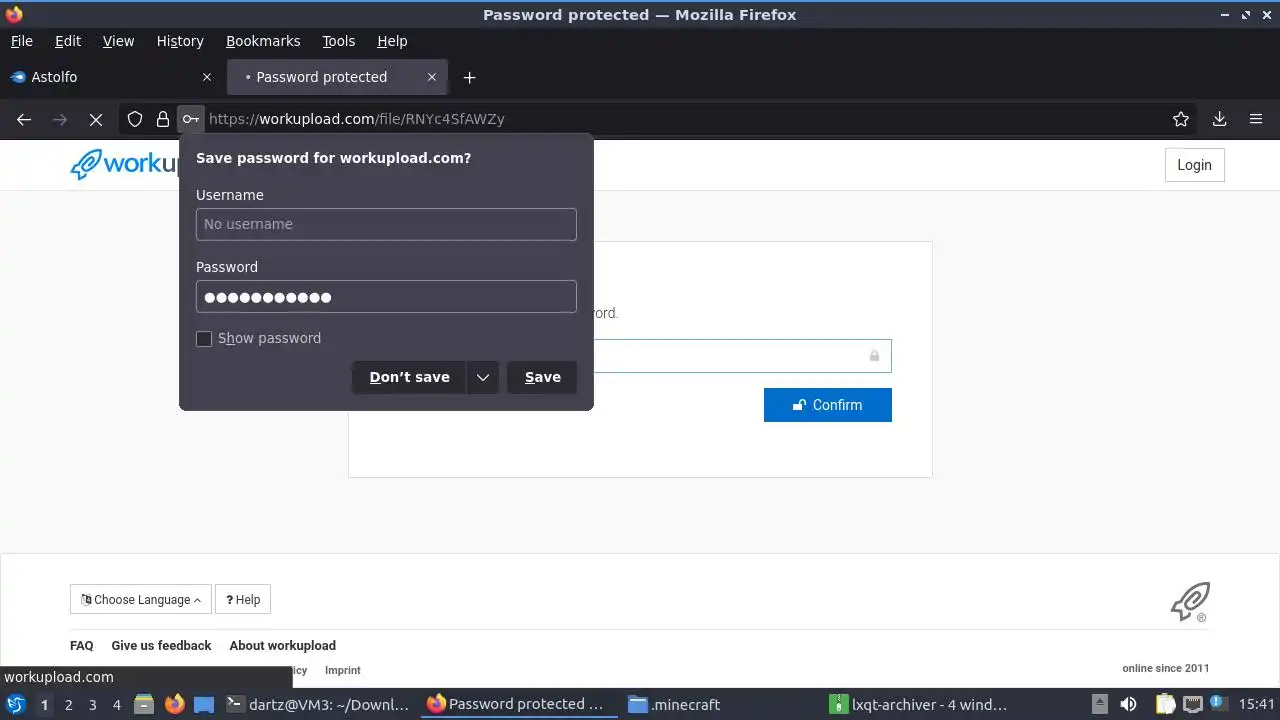
Task: Close the Password protected tab
Action: [432, 77]
